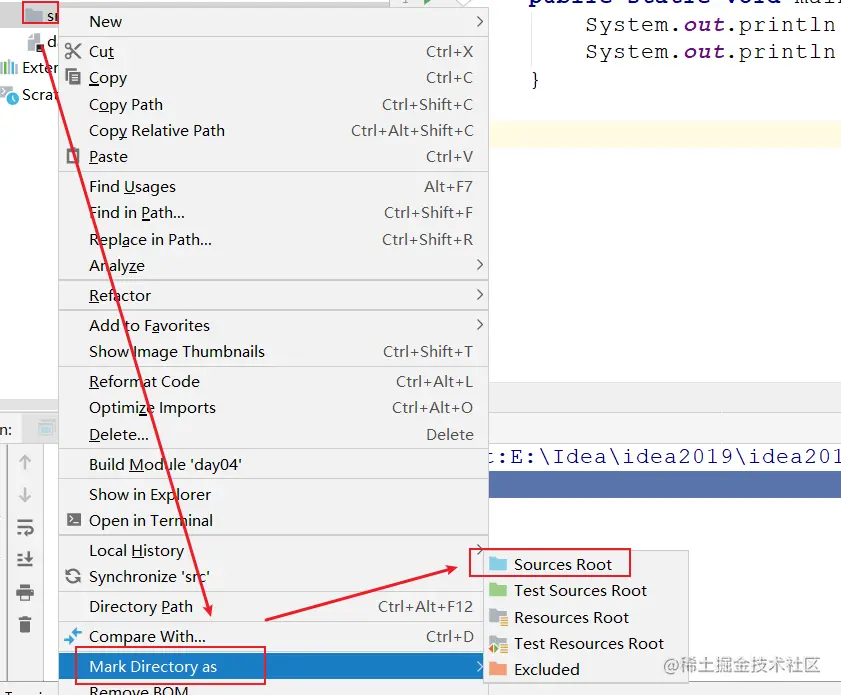The image size is (841, 695).
Task: Select Build Module 'day04' entry
Action: pos(273,464)
